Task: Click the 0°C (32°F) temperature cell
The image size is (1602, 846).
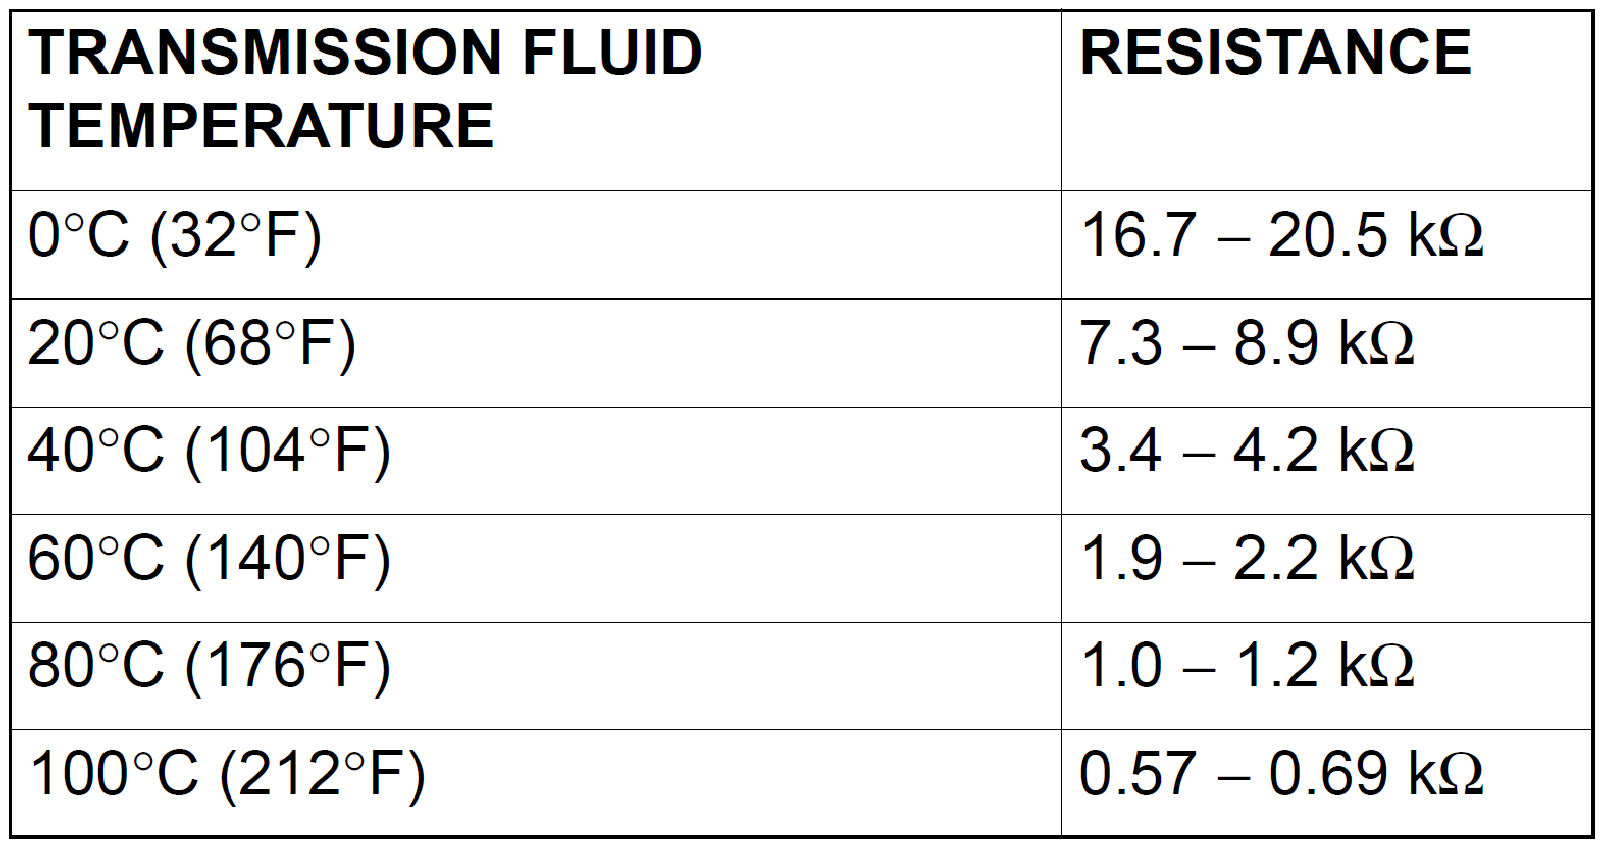Action: (x=175, y=236)
